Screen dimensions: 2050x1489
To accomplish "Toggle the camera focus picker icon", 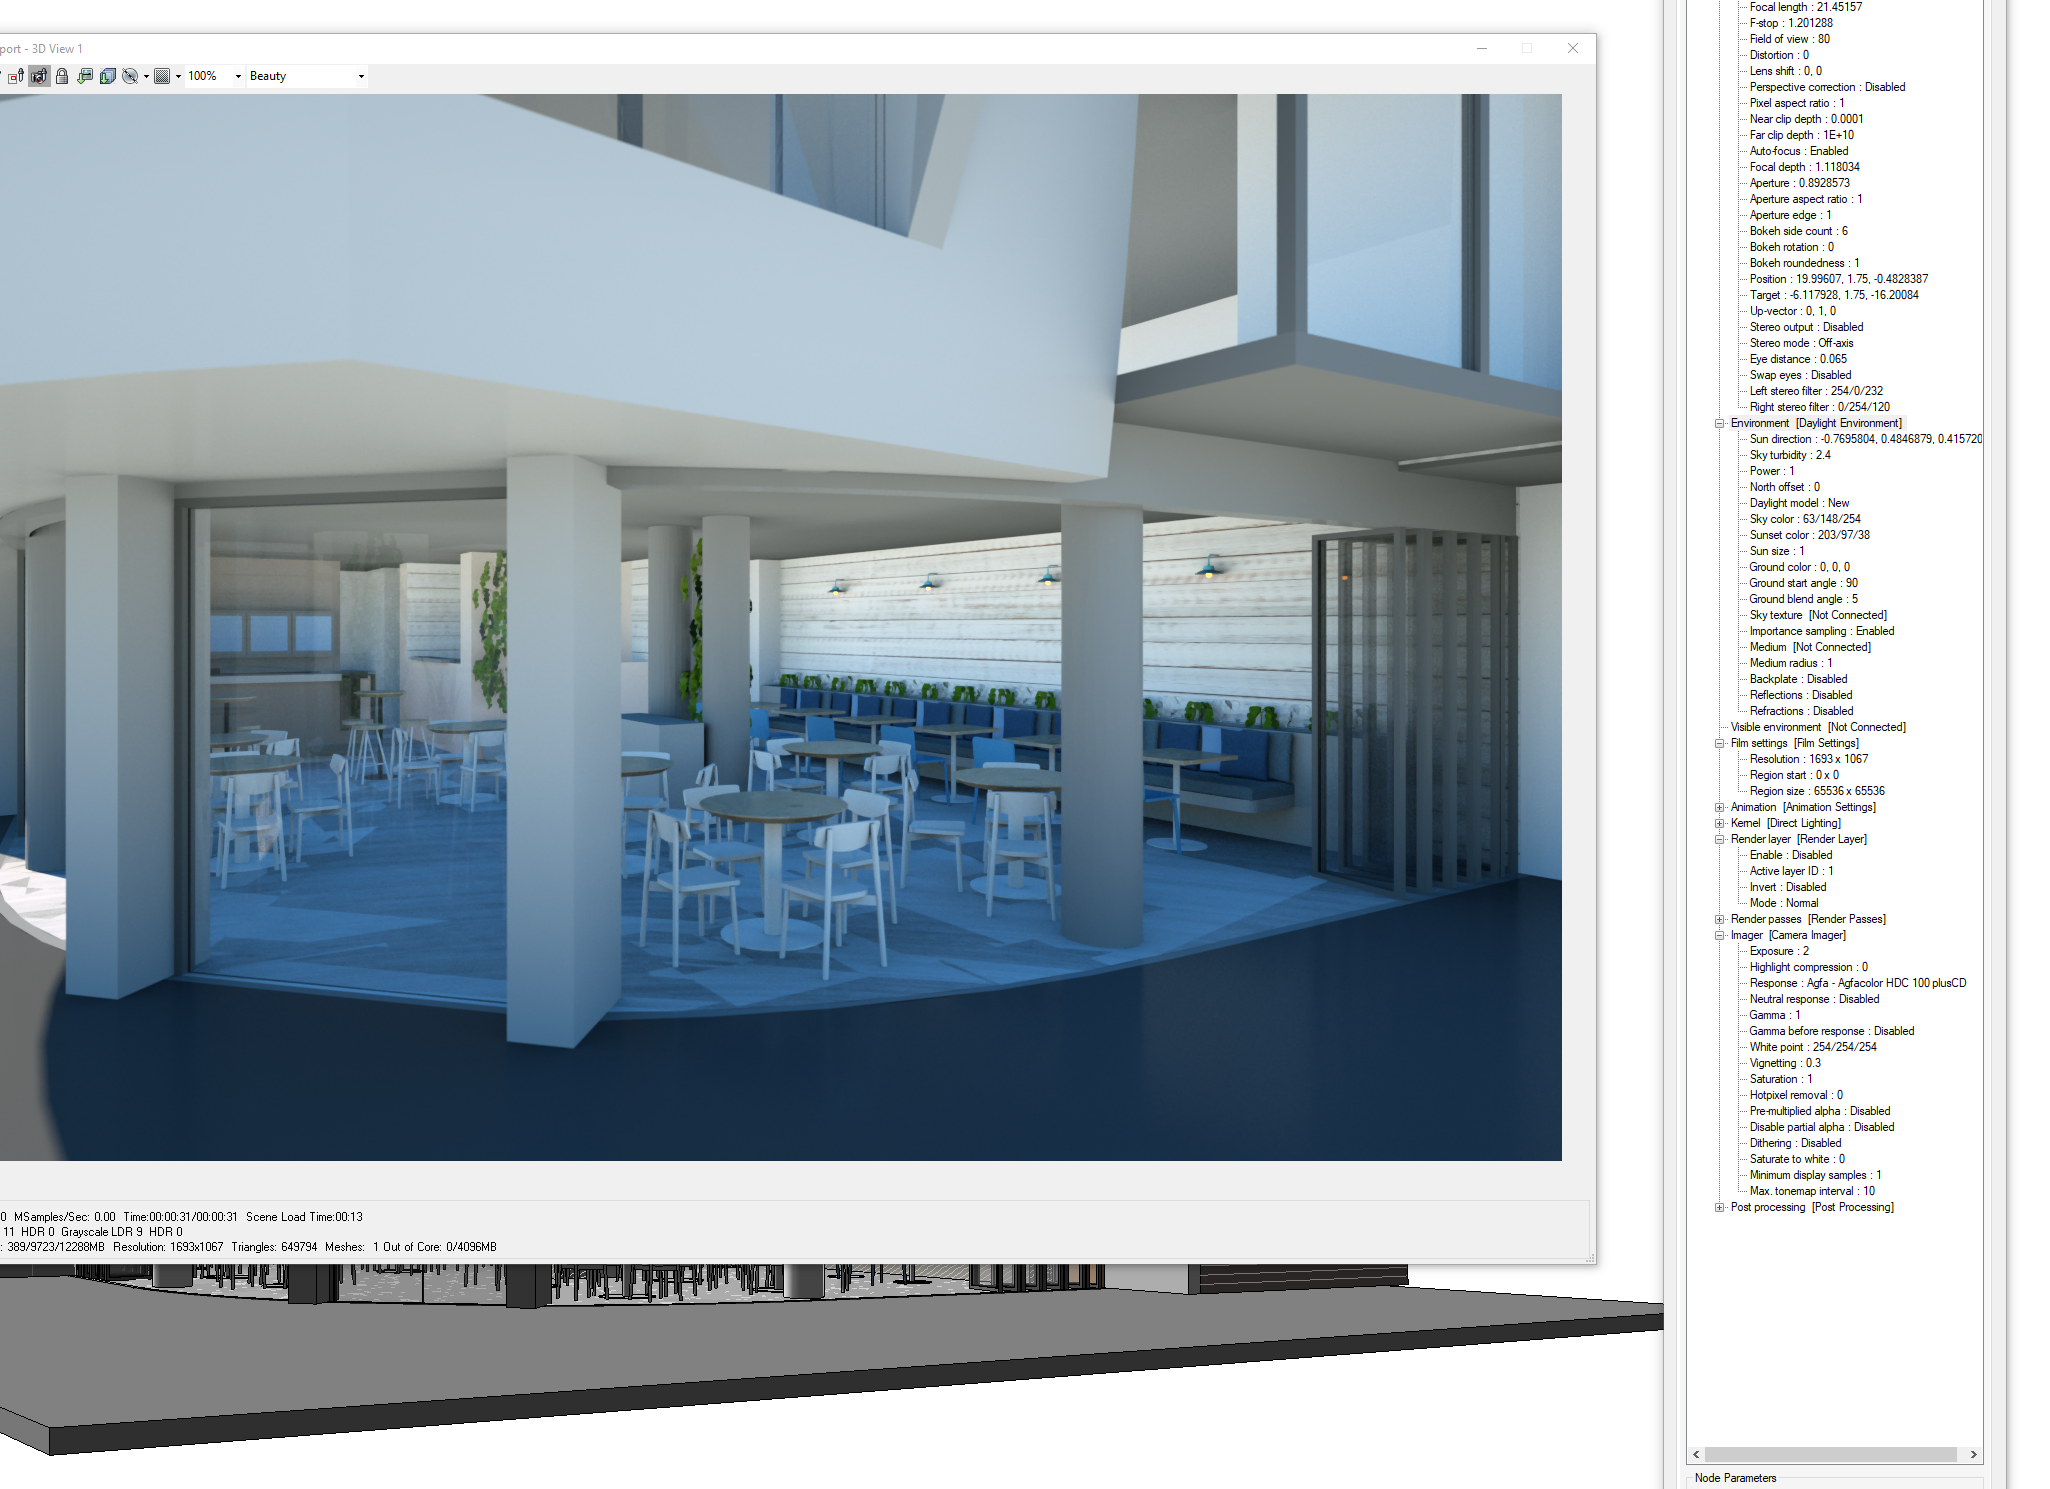I will coord(39,76).
